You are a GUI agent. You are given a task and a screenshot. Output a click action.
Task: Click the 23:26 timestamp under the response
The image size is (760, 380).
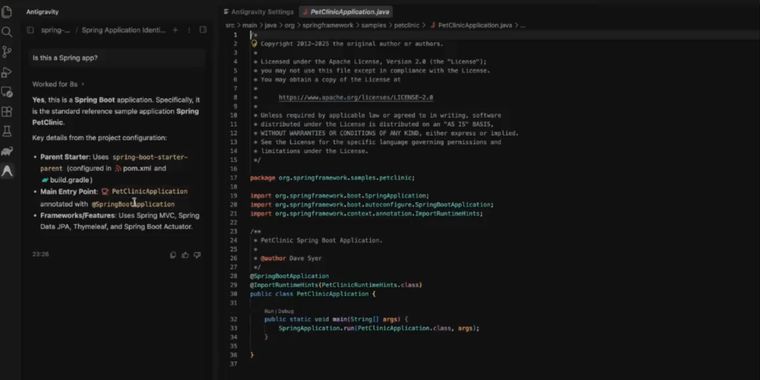pyautogui.click(x=41, y=254)
